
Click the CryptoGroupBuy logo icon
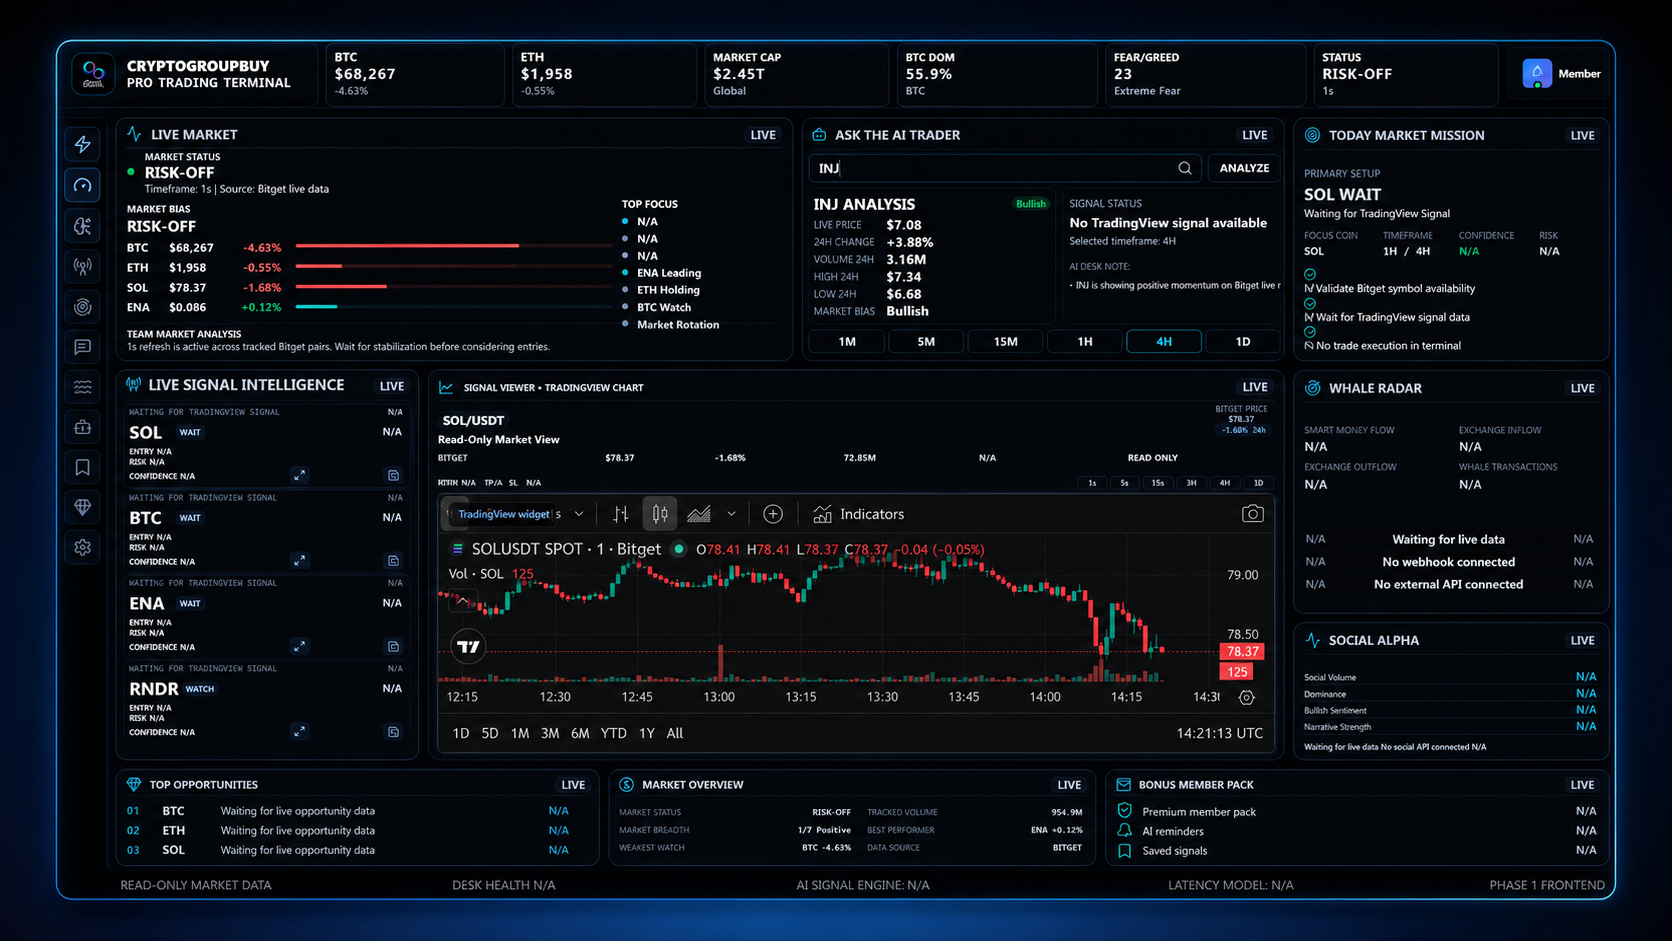pyautogui.click(x=93, y=74)
